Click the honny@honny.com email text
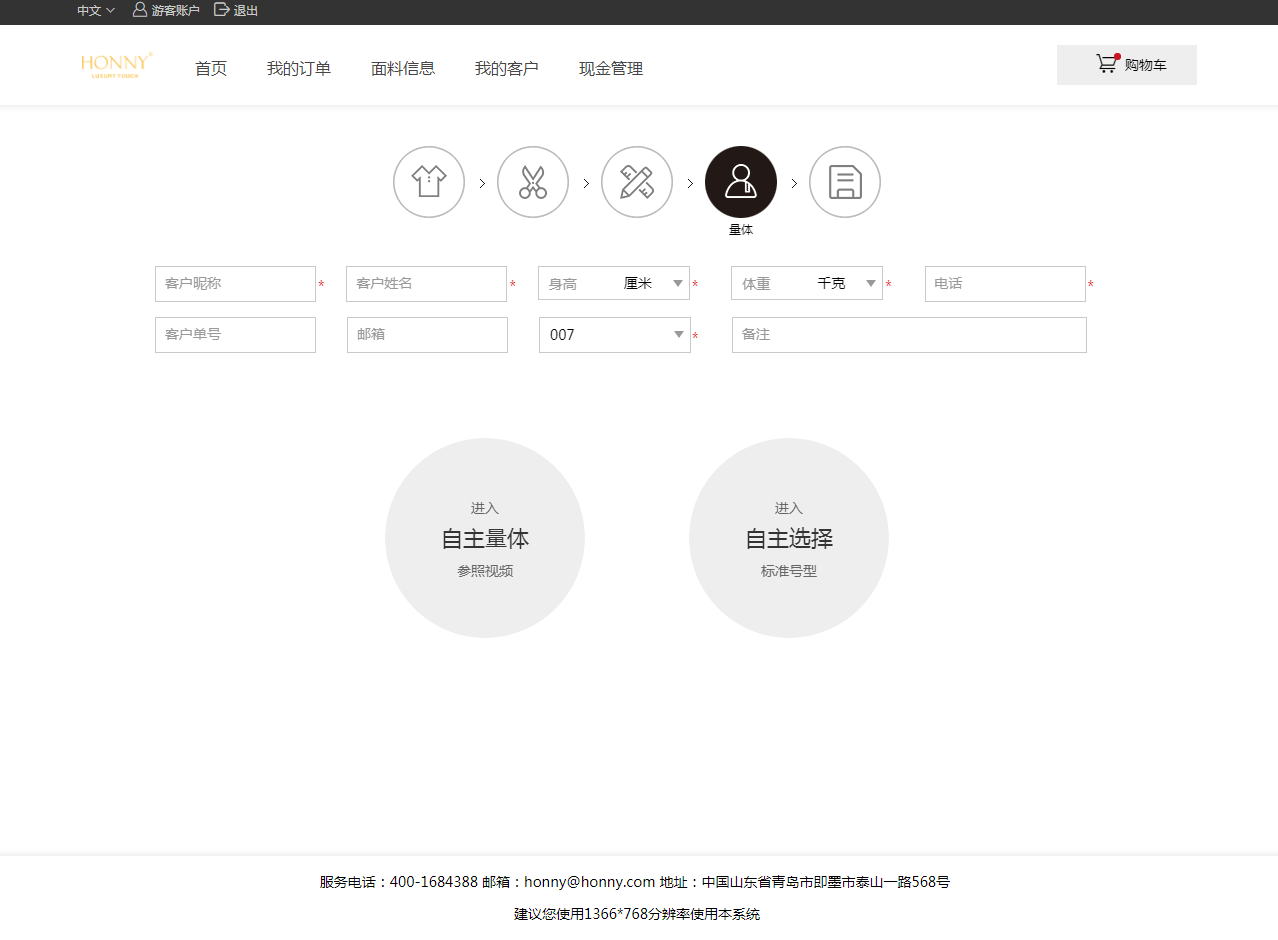The width and height of the screenshot is (1278, 940). (589, 882)
